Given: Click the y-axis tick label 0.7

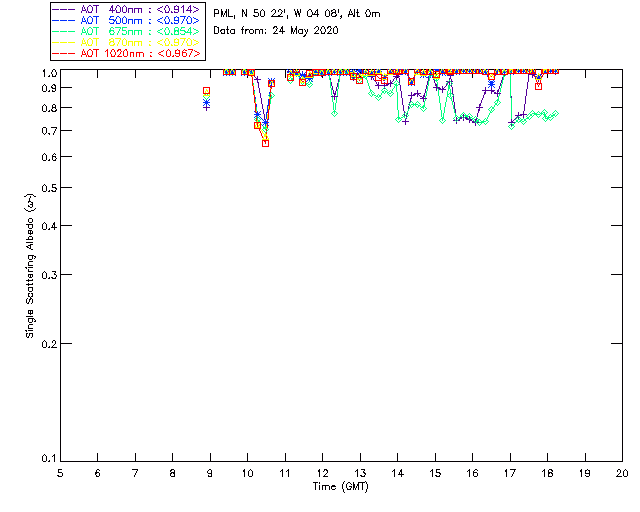Looking at the screenshot, I should (49, 131).
